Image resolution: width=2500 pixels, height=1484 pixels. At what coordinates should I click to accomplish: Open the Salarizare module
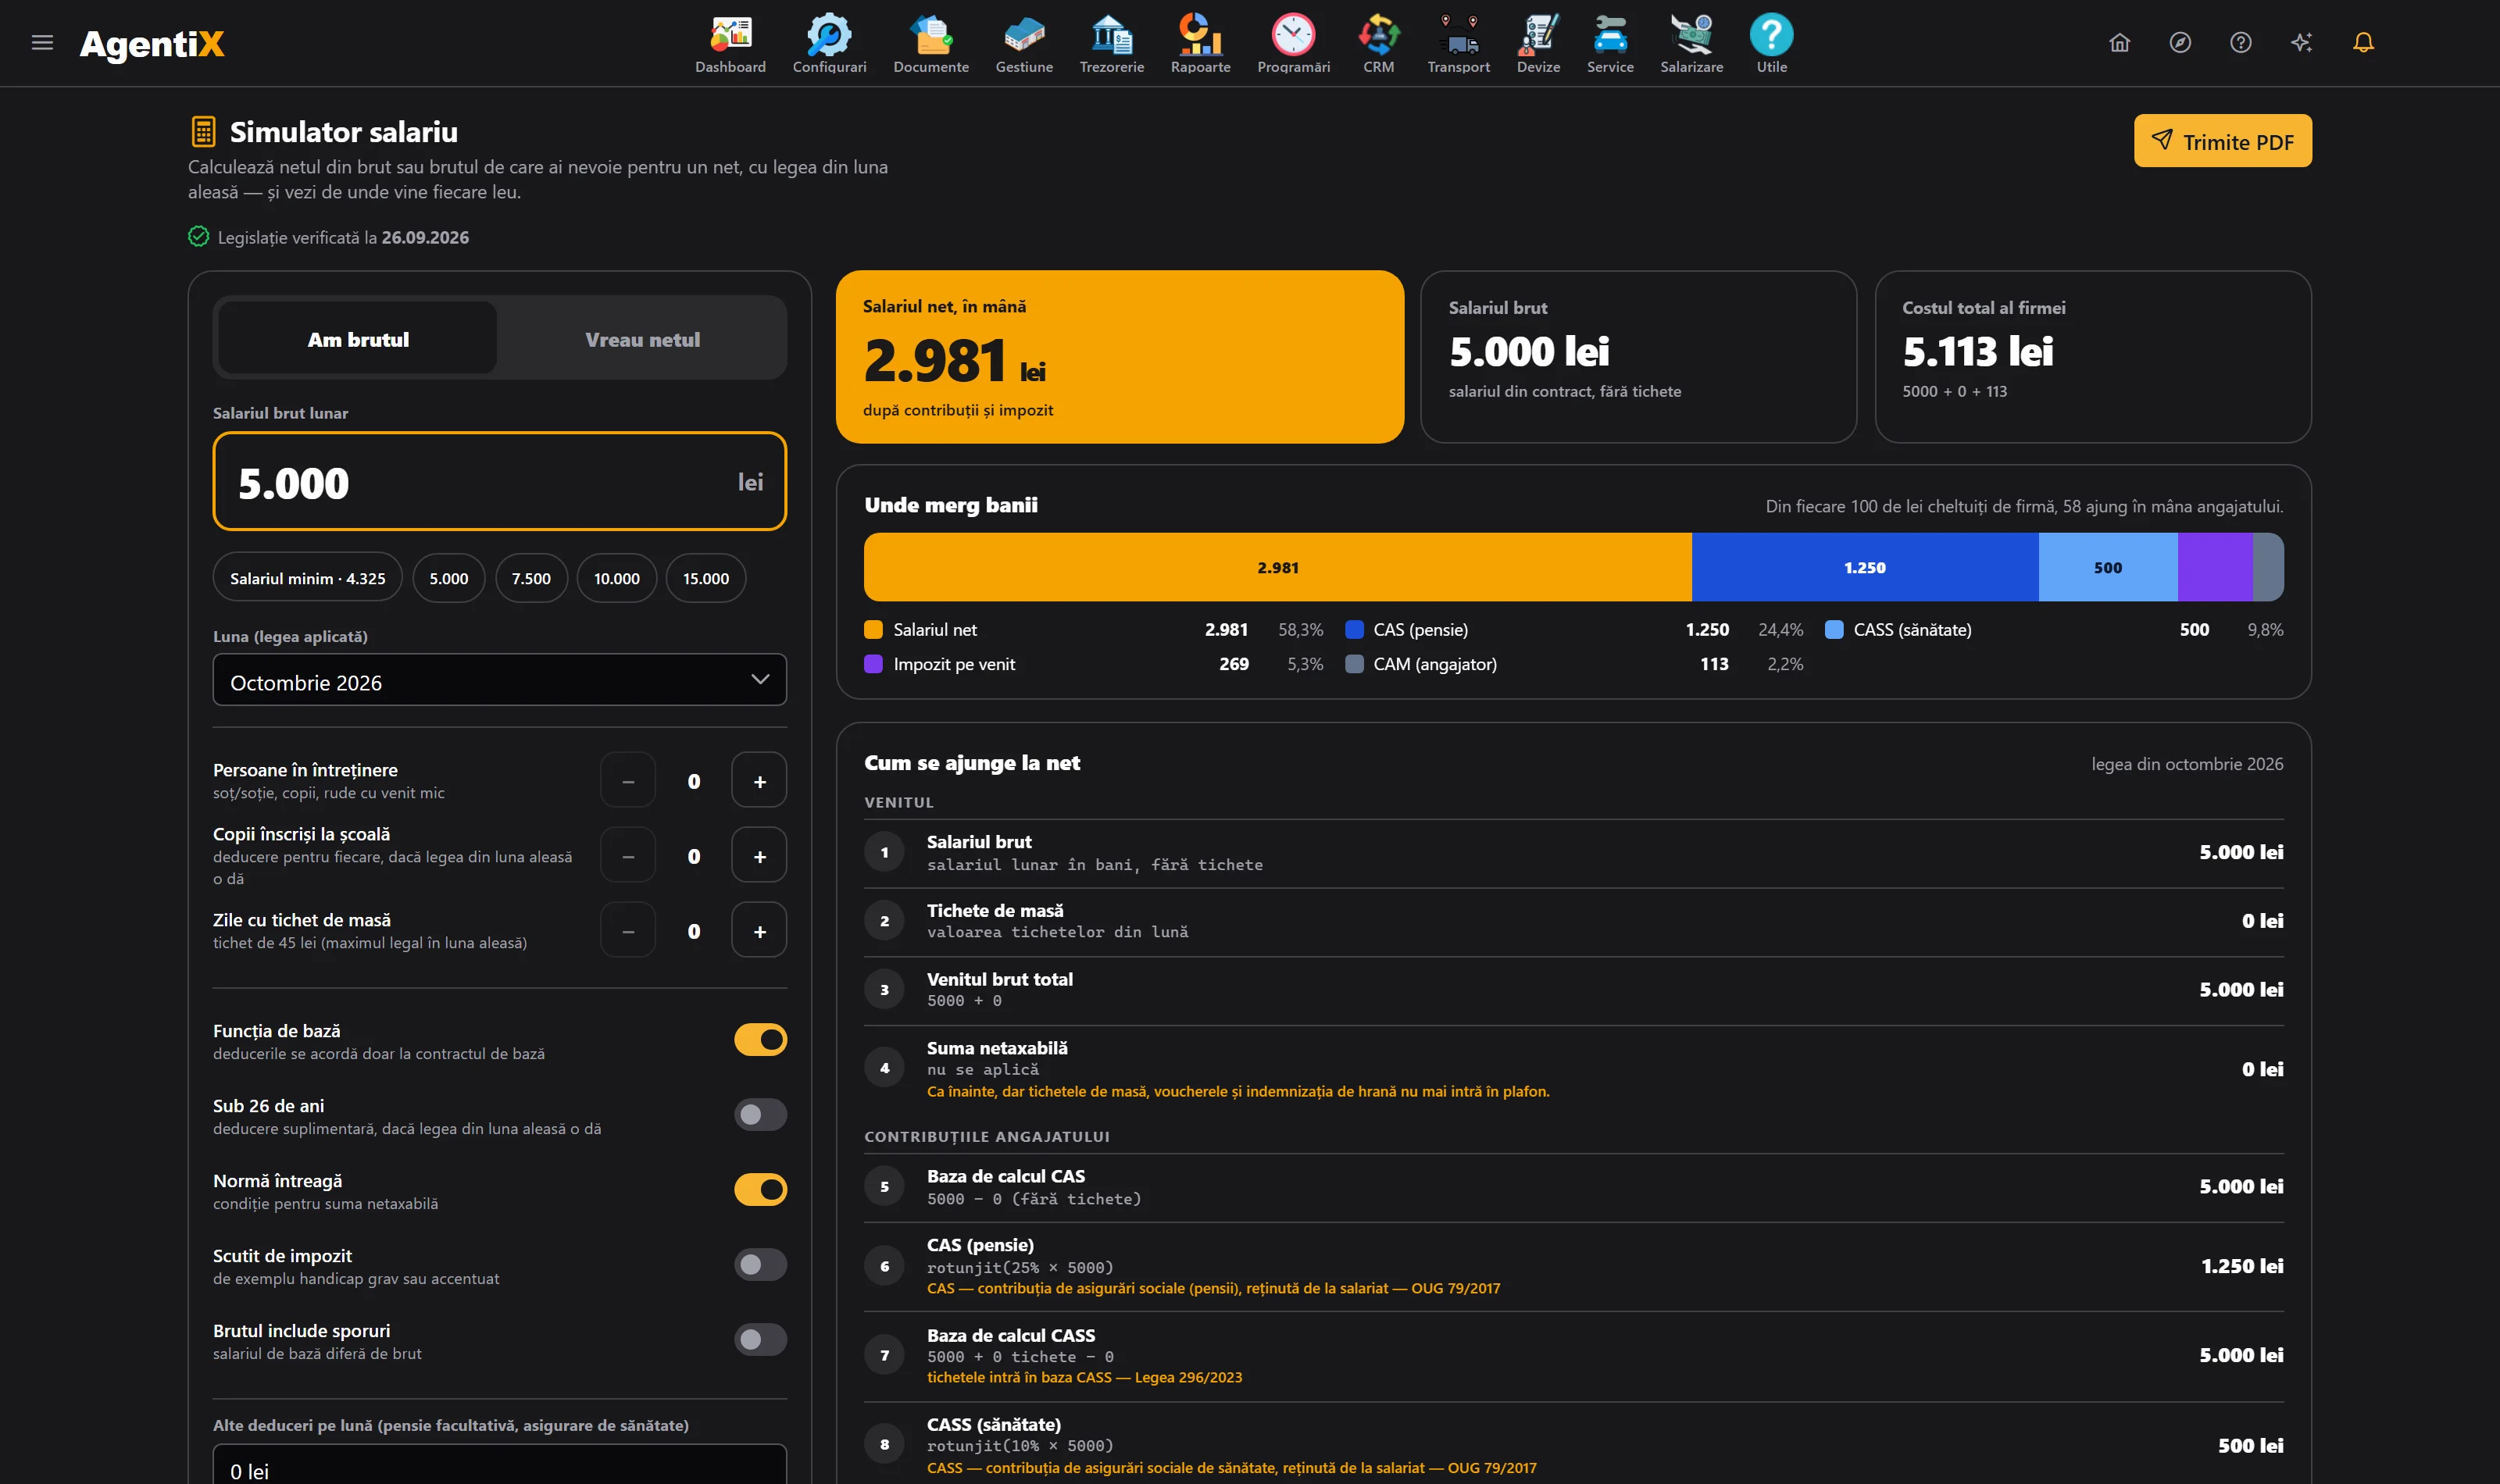[x=1691, y=44]
